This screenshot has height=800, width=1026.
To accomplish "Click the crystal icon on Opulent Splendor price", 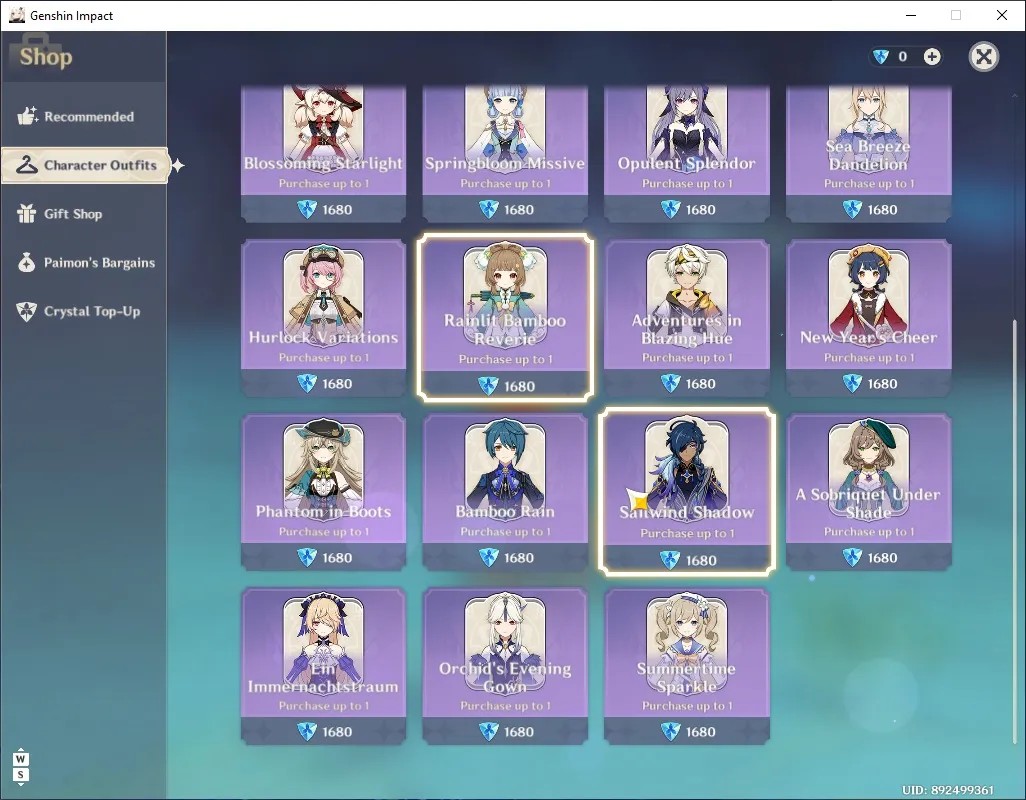I will [x=670, y=209].
